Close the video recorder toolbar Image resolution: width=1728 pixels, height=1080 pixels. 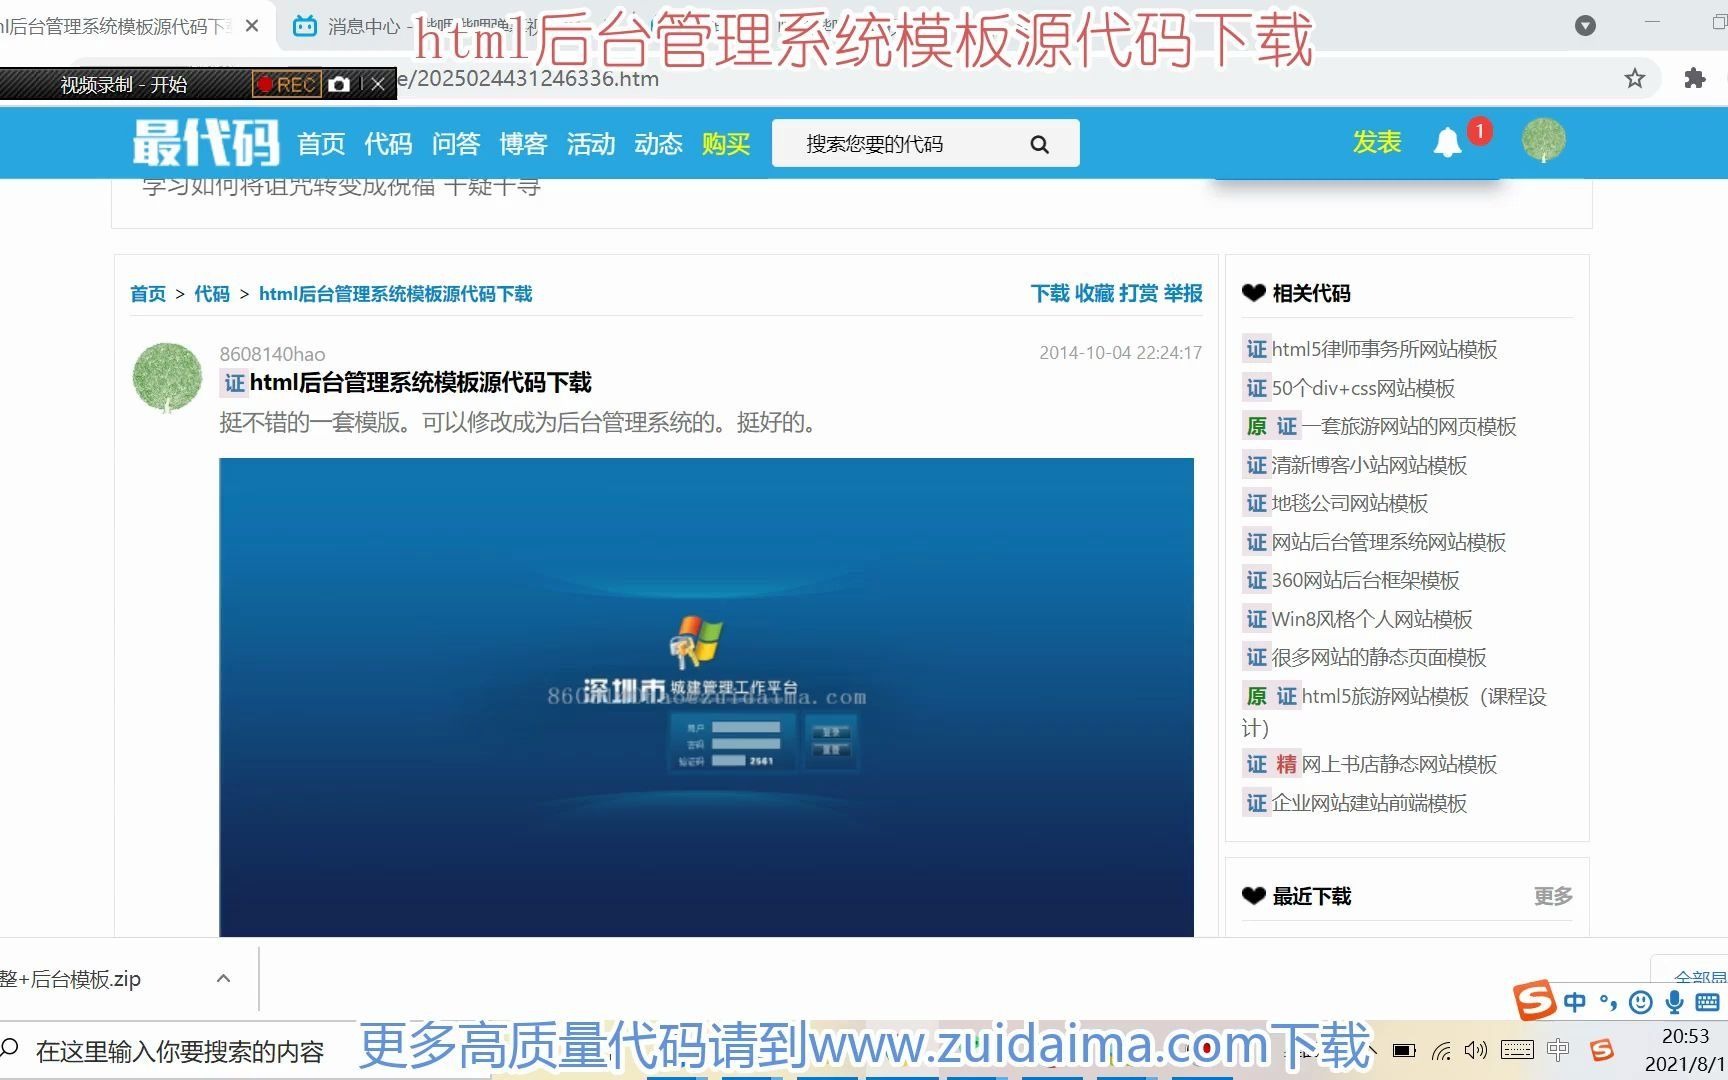click(x=377, y=84)
